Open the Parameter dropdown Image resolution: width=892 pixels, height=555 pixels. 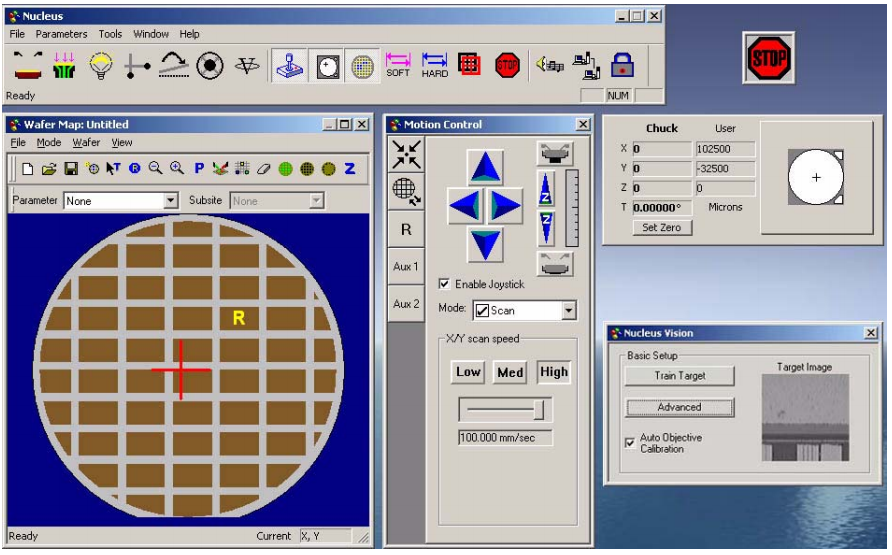170,201
